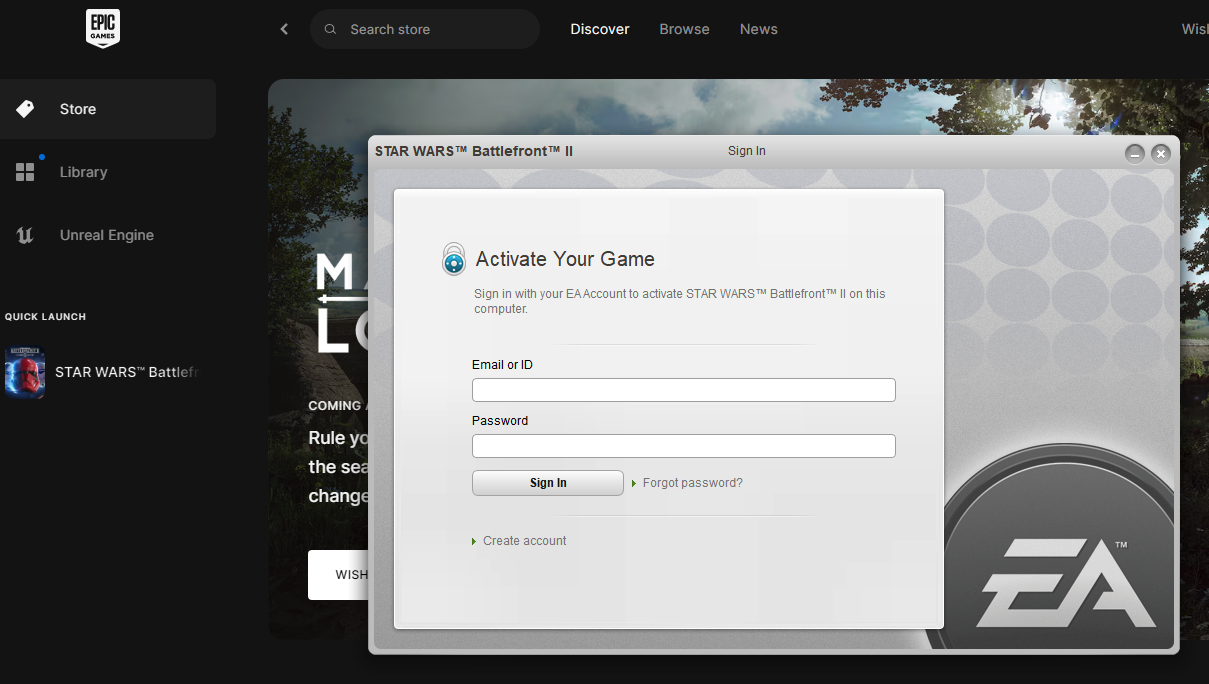Viewport: 1209px width, 684px height.
Task: Click the Epic Games logo
Action: (x=102, y=29)
